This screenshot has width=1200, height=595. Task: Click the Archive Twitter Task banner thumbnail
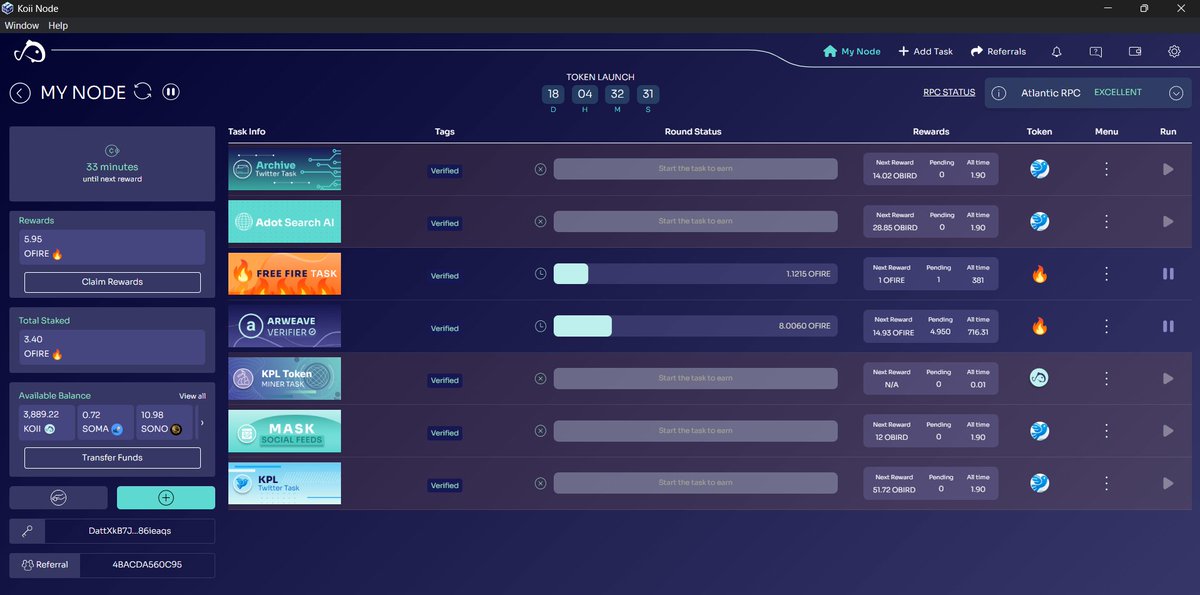click(284, 170)
